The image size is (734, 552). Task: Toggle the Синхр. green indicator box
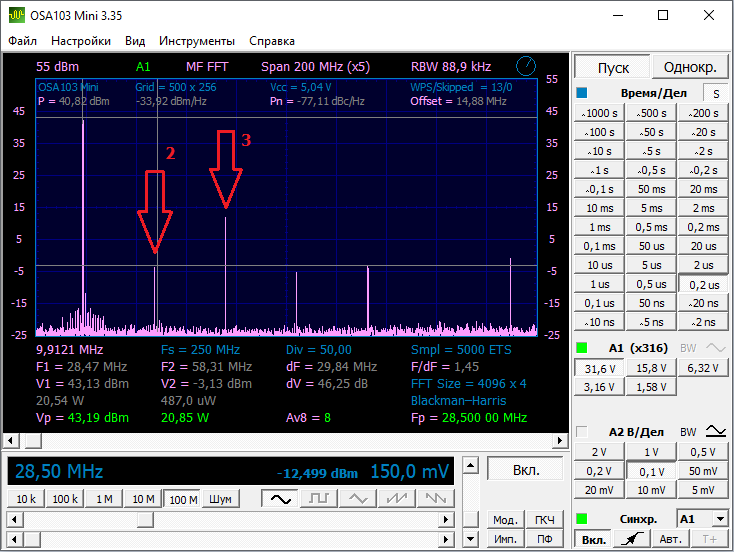(582, 519)
